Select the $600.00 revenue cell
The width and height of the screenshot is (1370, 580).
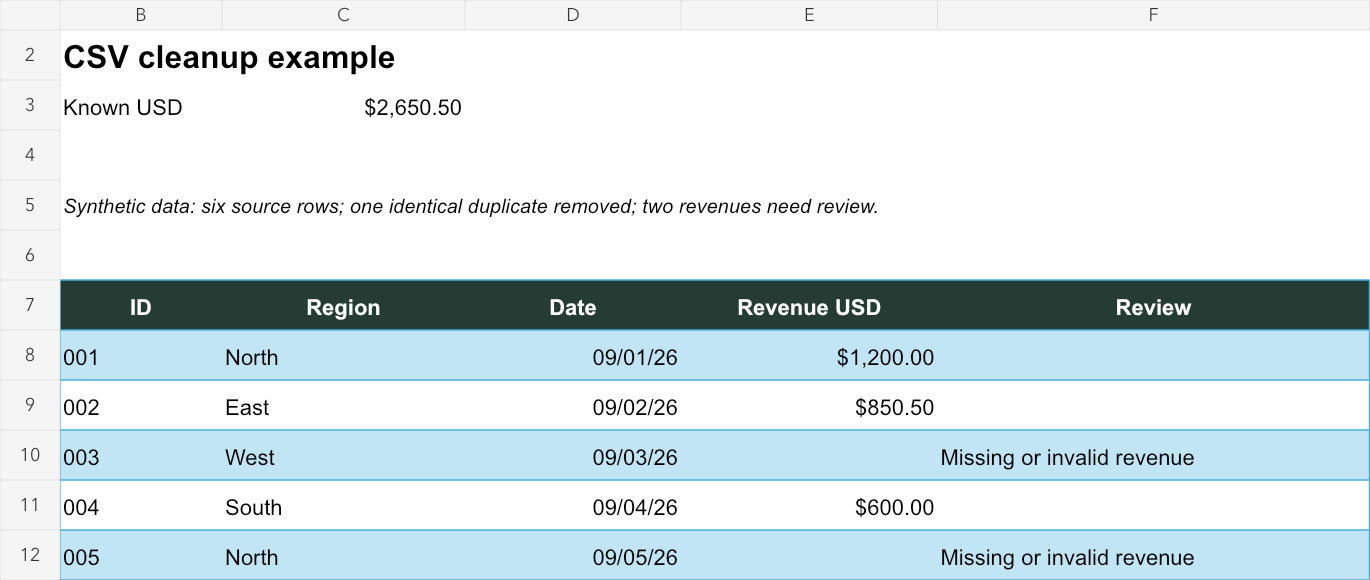click(809, 505)
